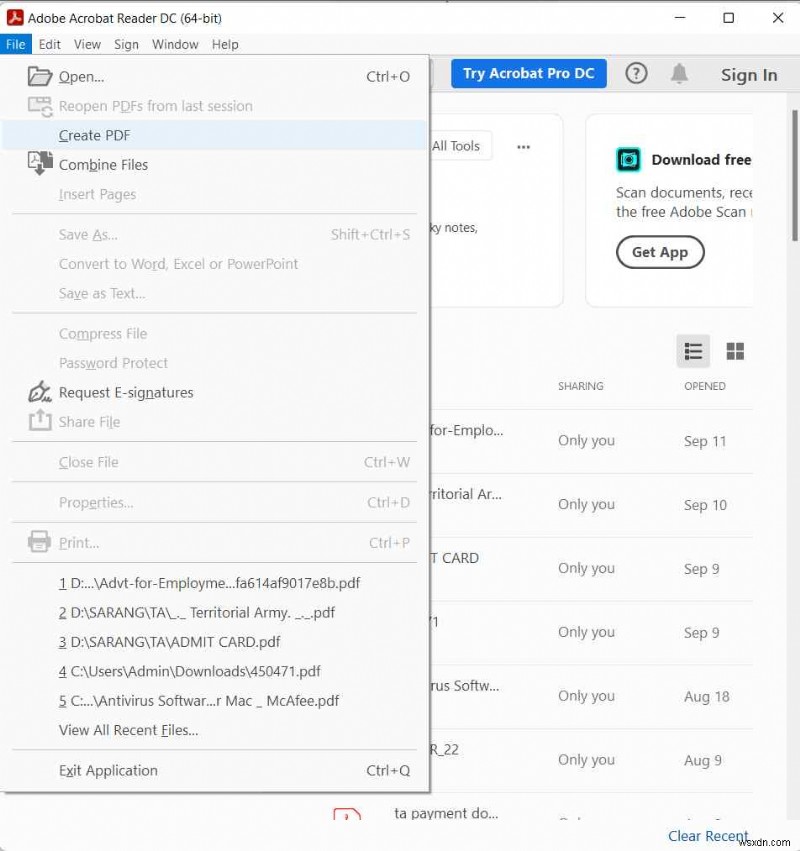Click the Get App button for Adobe Scan
This screenshot has height=851, width=800.
click(659, 252)
